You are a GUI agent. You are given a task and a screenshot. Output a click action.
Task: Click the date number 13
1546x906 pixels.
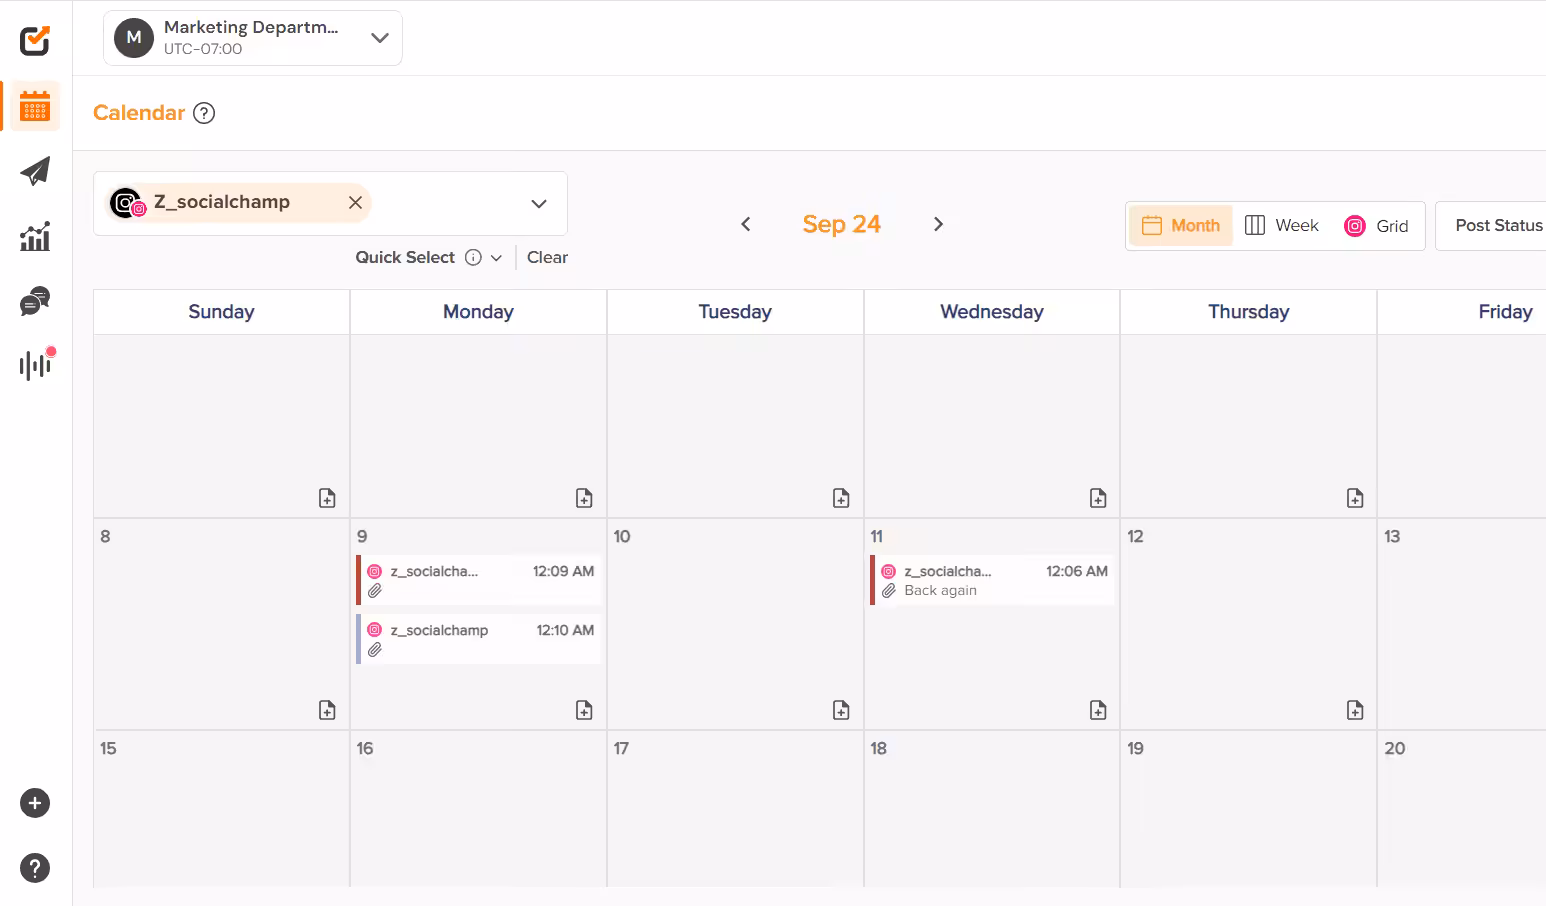point(1392,536)
